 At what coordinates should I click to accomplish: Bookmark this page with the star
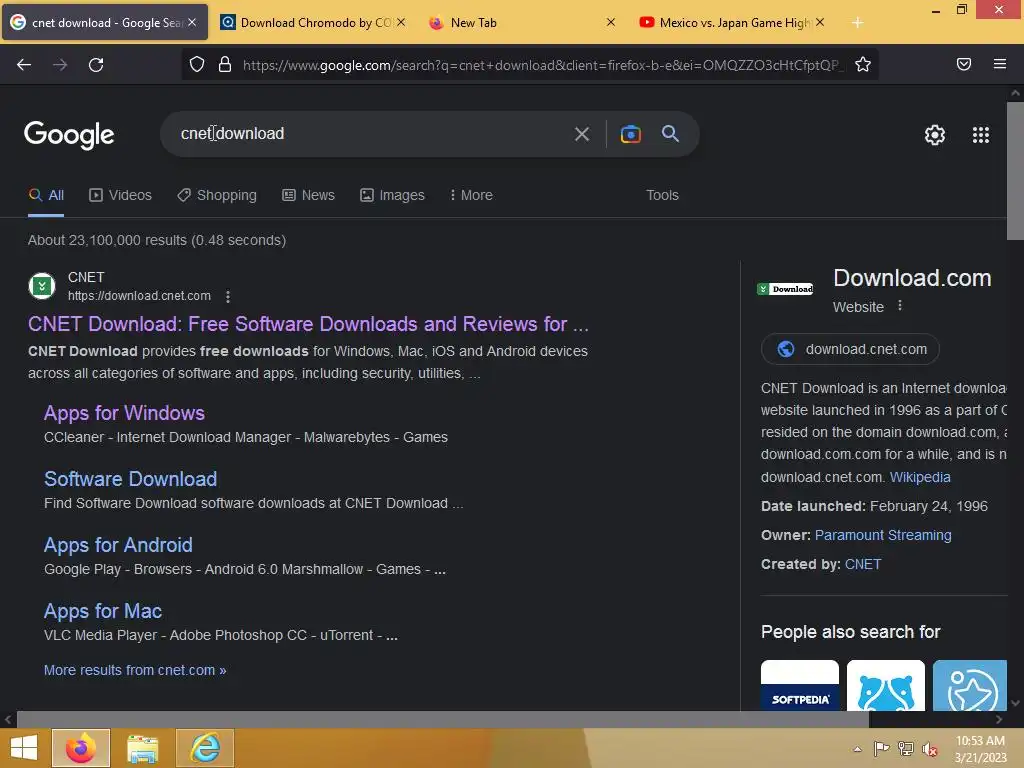[863, 65]
